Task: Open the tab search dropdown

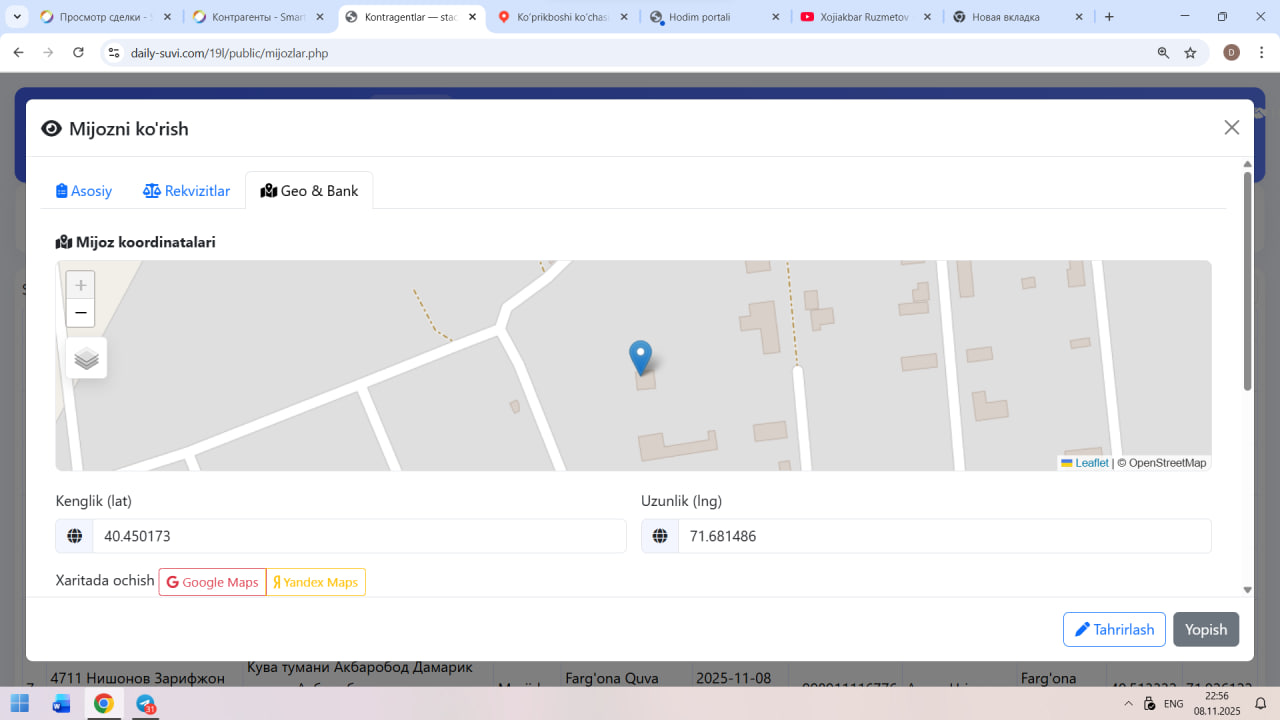Action: (x=17, y=17)
